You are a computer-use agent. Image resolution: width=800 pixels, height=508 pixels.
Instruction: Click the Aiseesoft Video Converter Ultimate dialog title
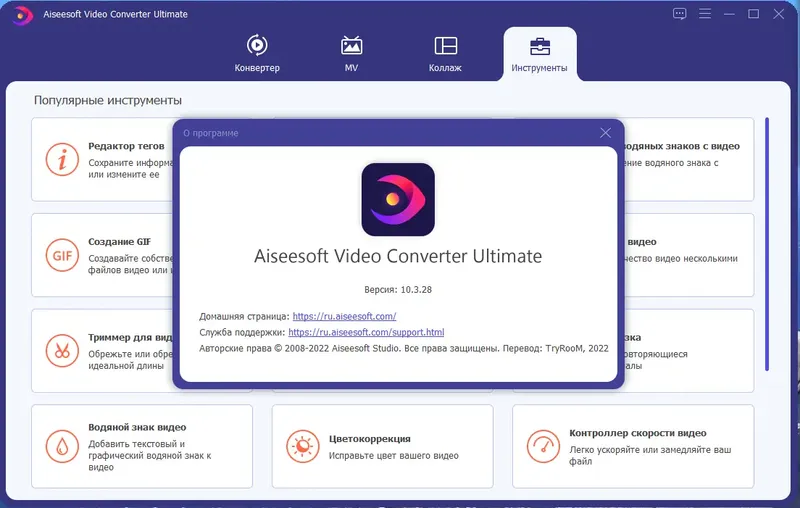398,256
